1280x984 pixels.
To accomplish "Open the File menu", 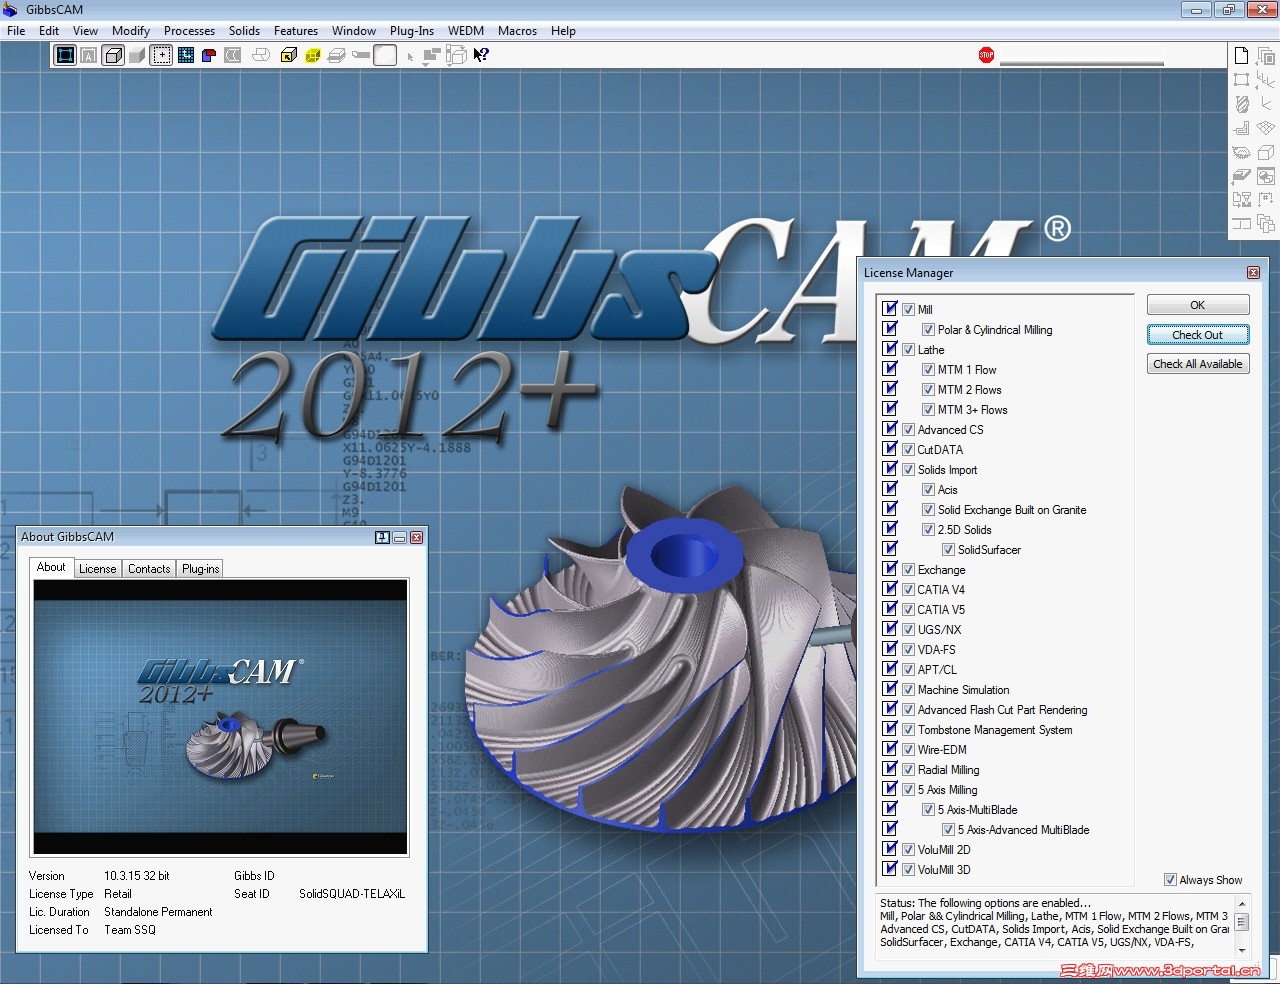I will [16, 31].
